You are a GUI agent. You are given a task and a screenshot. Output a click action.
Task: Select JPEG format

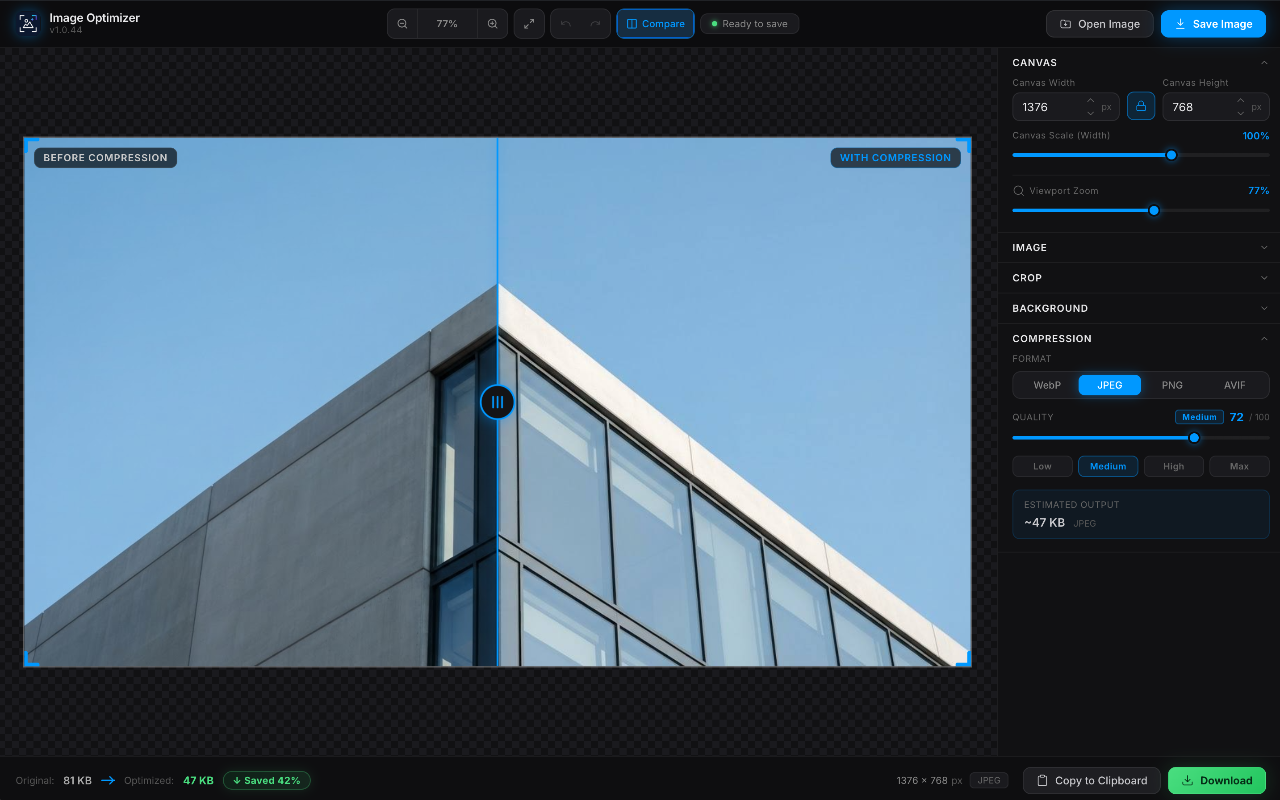[x=1110, y=385]
